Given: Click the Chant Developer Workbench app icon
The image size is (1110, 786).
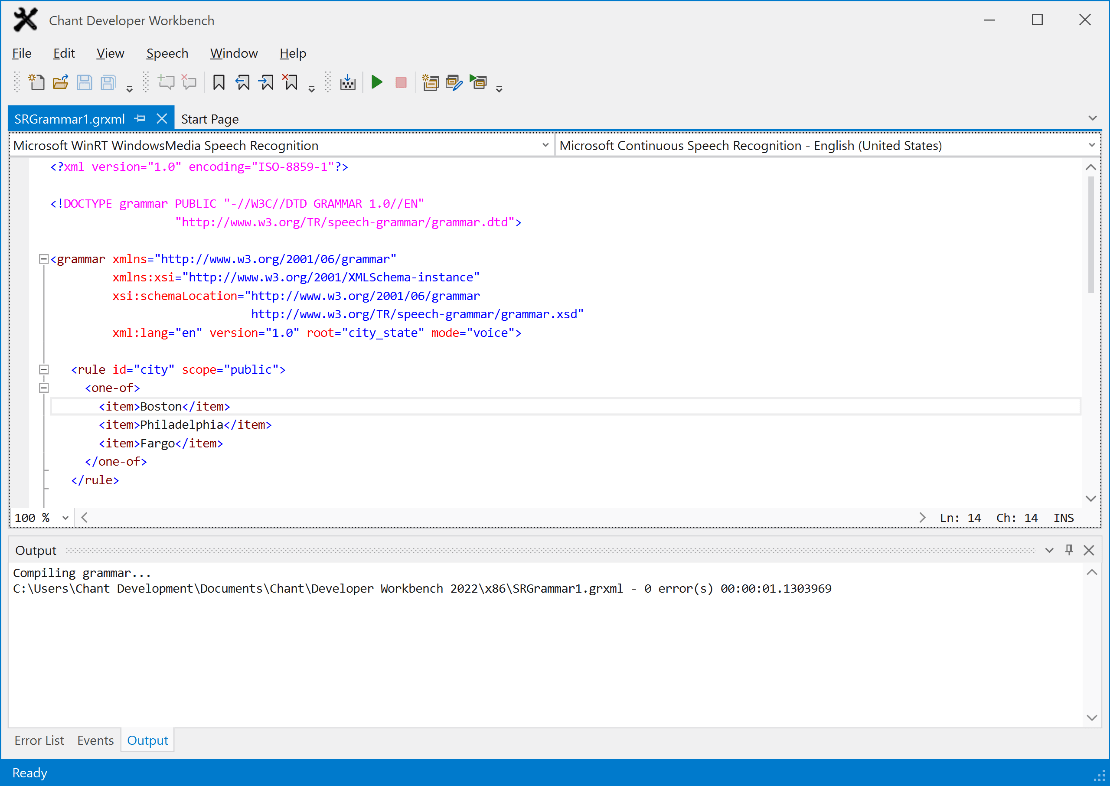Looking at the screenshot, I should [25, 20].
